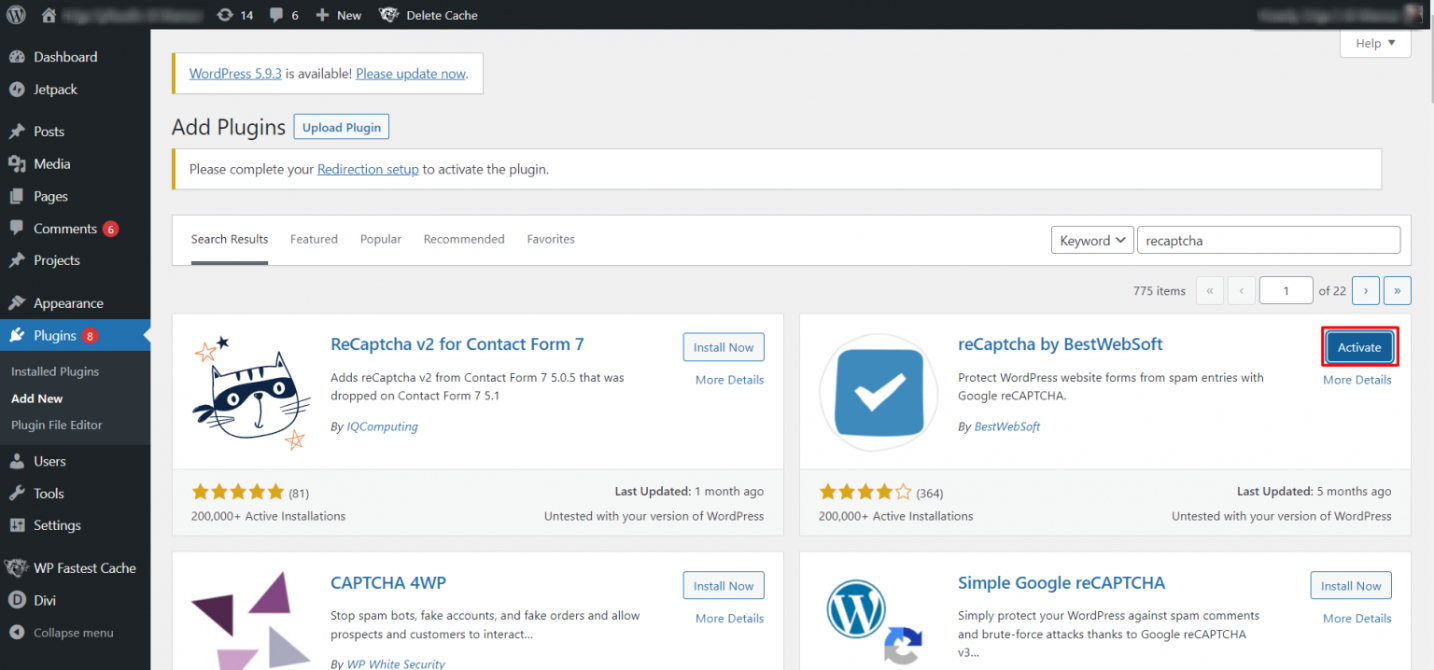
Task: Click the current page number field
Action: (x=1286, y=290)
